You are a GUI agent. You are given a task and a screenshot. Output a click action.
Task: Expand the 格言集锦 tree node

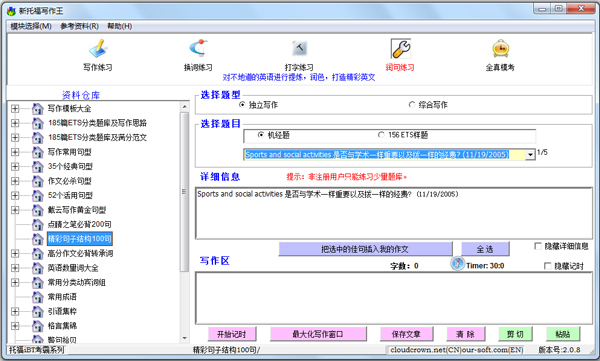point(15,326)
